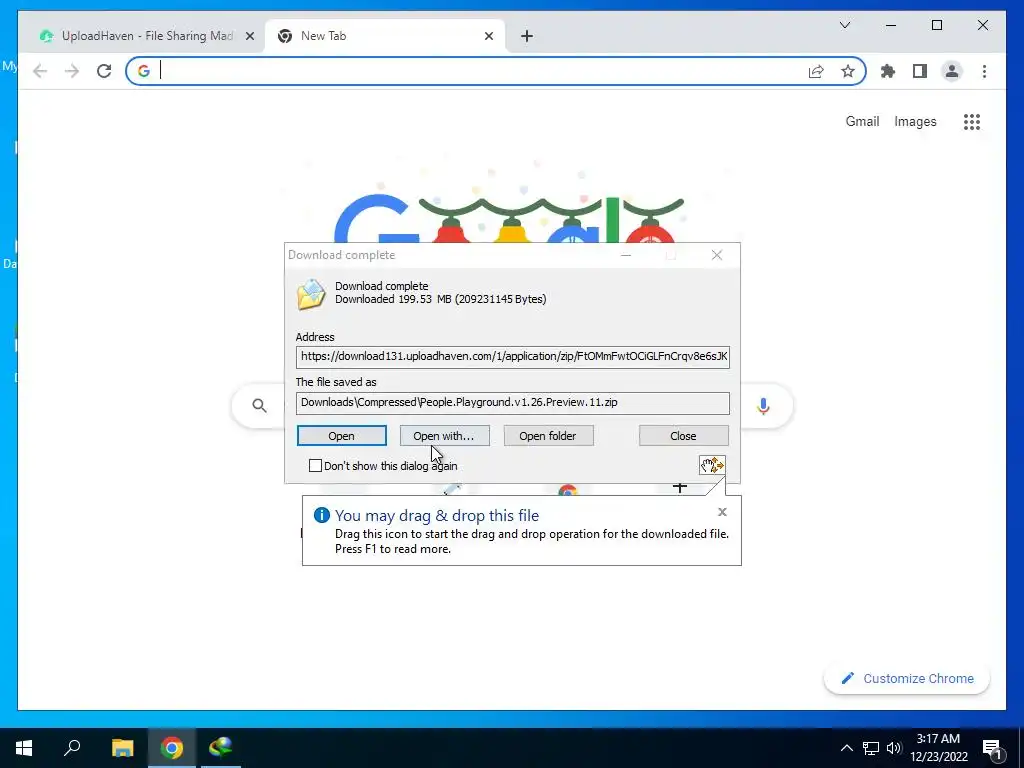Screen dimensions: 1024x768
Task: Open the Chrome profile avatar
Action: click(x=952, y=71)
